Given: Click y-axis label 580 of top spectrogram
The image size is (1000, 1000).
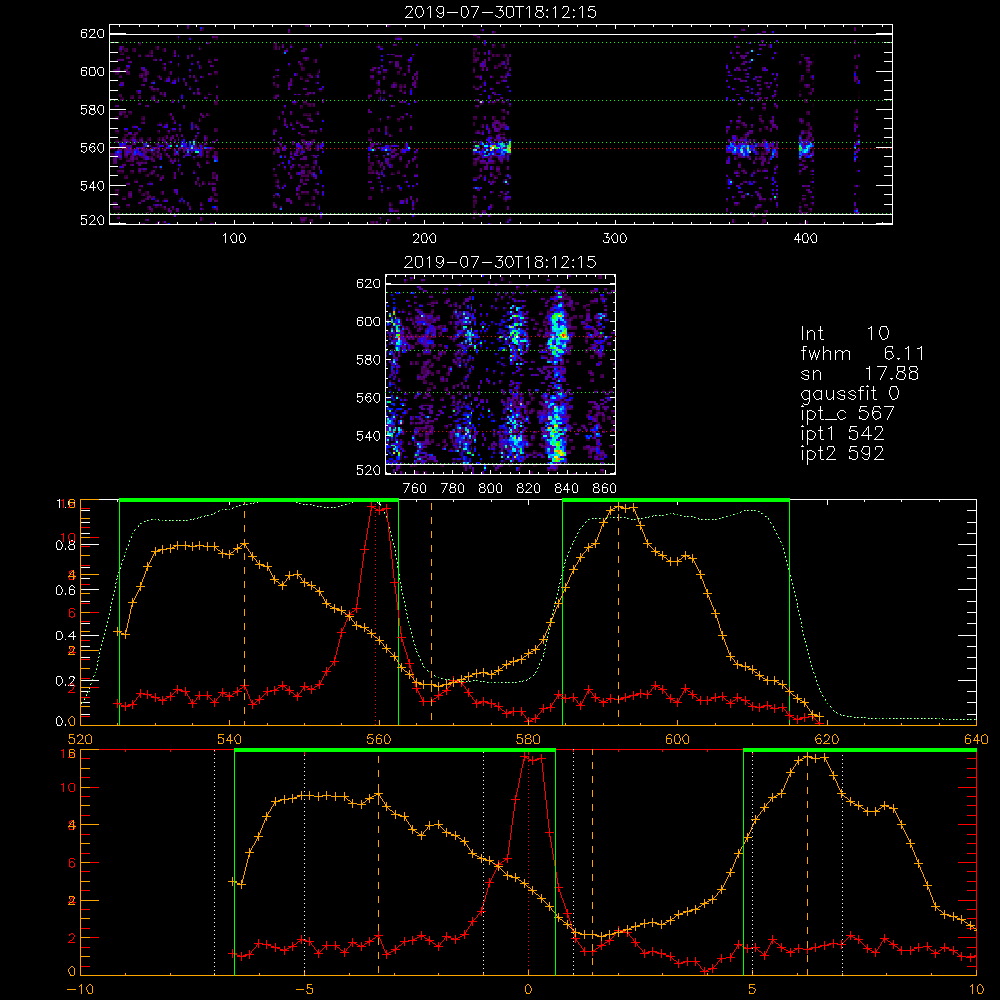Looking at the screenshot, I should (x=92, y=110).
